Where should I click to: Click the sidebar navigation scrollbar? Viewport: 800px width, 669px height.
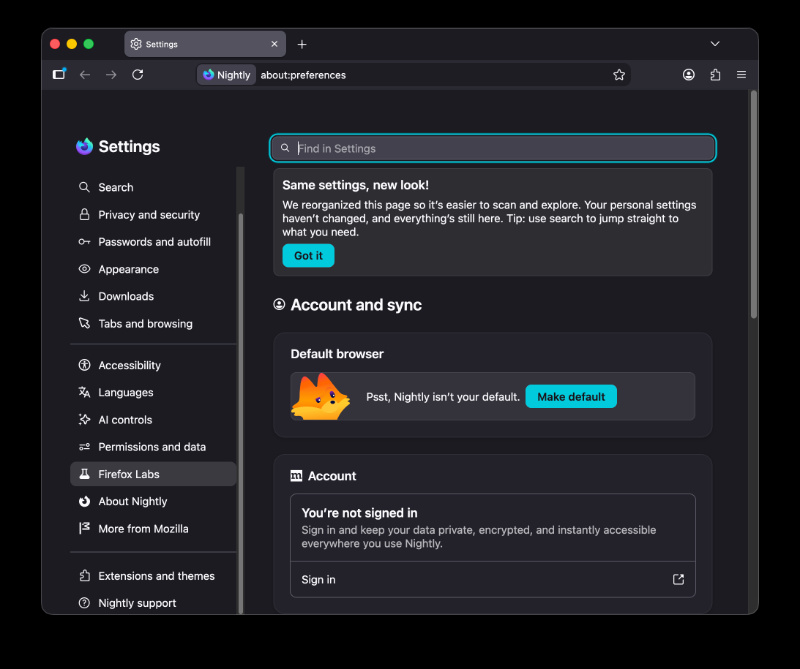click(240, 413)
